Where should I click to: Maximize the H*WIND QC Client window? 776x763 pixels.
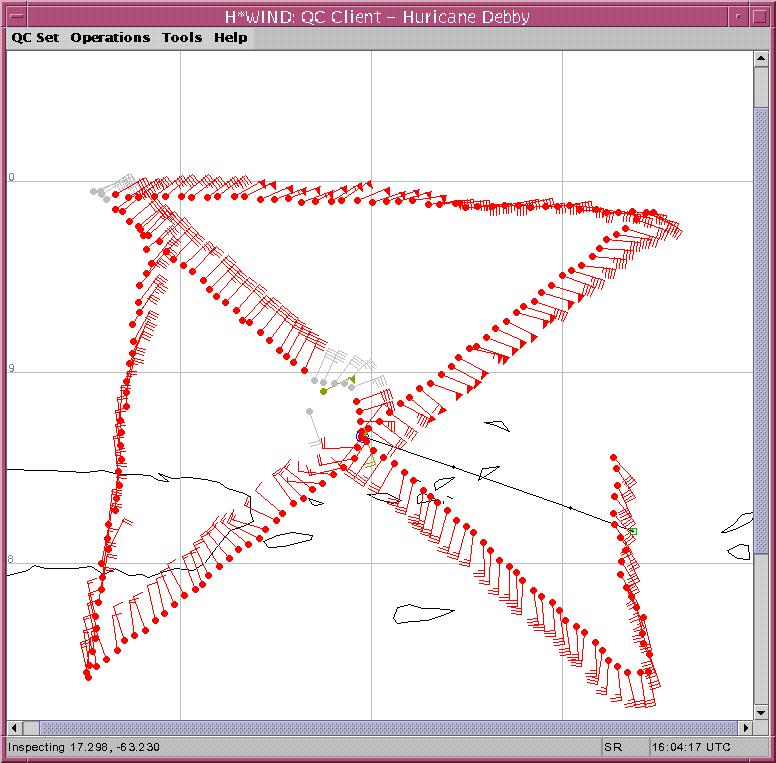point(760,16)
